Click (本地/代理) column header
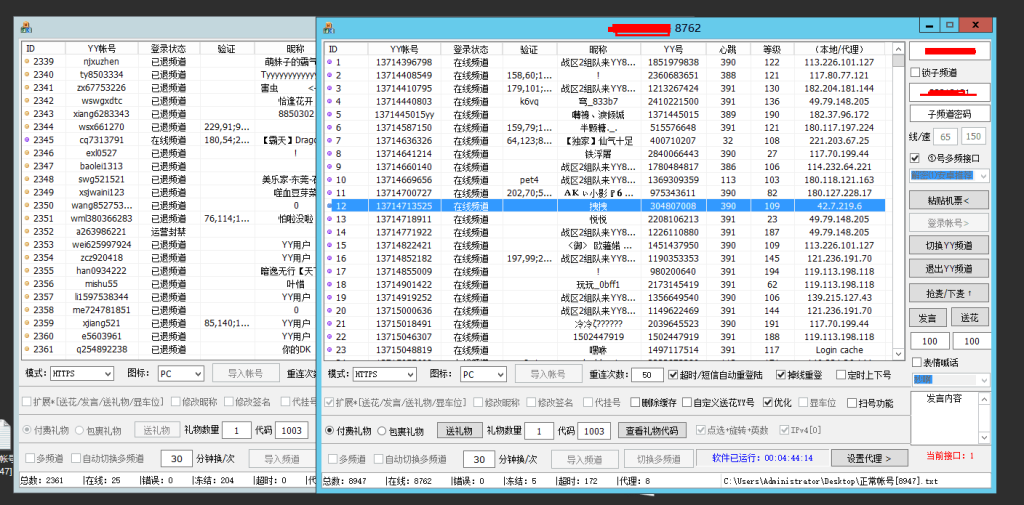The height and width of the screenshot is (505, 1024). [839, 49]
